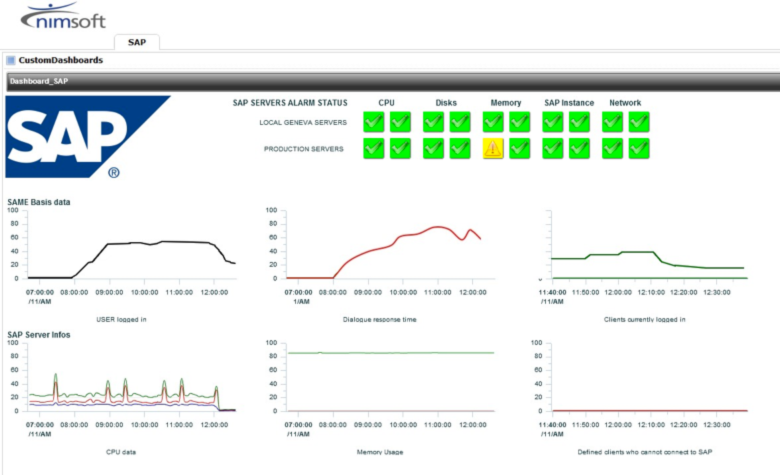Switch to the SAP tab

pos(137,42)
